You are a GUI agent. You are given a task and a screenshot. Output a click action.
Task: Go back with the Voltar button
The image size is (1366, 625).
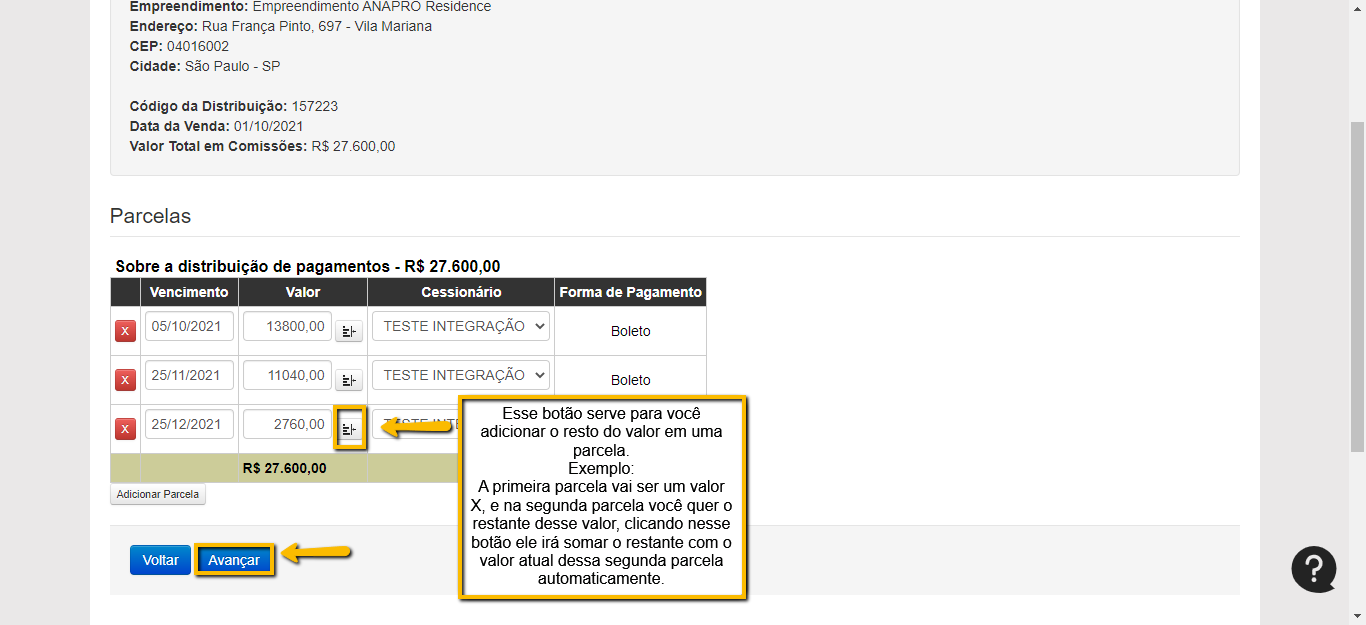pos(160,560)
